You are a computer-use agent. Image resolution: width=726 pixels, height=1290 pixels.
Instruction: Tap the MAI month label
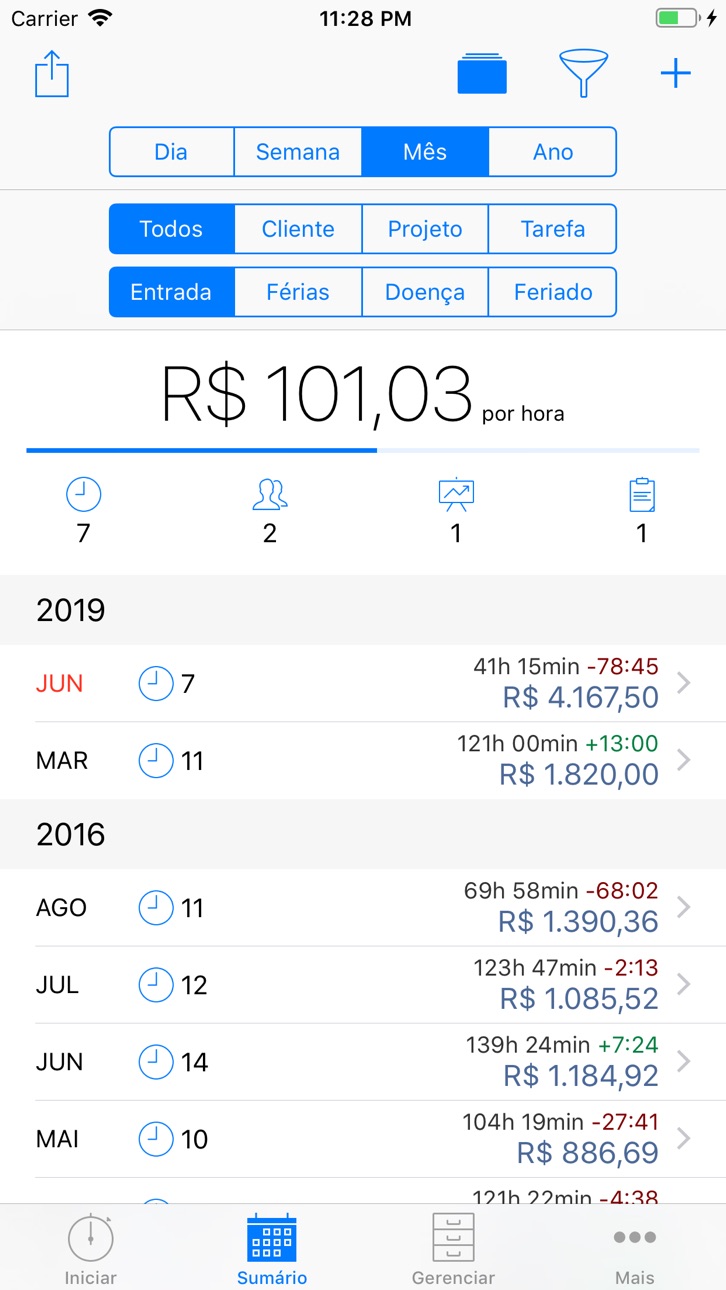click(x=59, y=1139)
